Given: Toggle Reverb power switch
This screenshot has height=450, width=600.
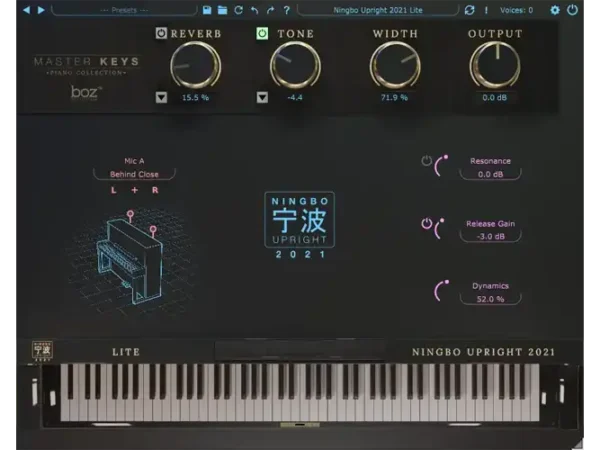Looking at the screenshot, I should click(161, 33).
